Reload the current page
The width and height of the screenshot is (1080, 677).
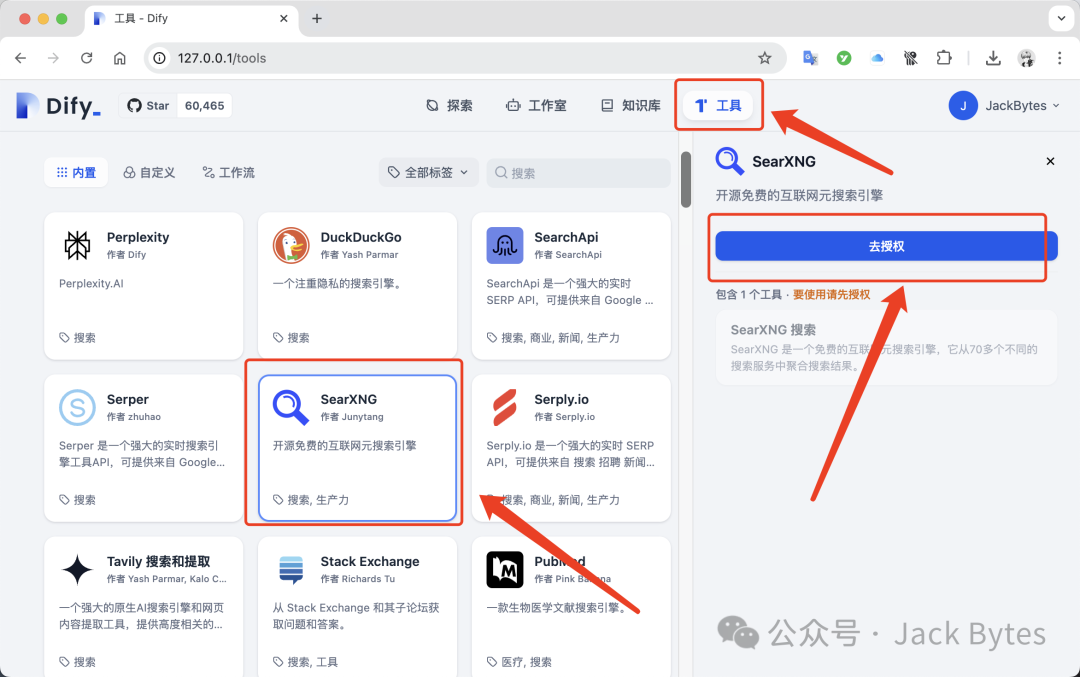(x=87, y=58)
